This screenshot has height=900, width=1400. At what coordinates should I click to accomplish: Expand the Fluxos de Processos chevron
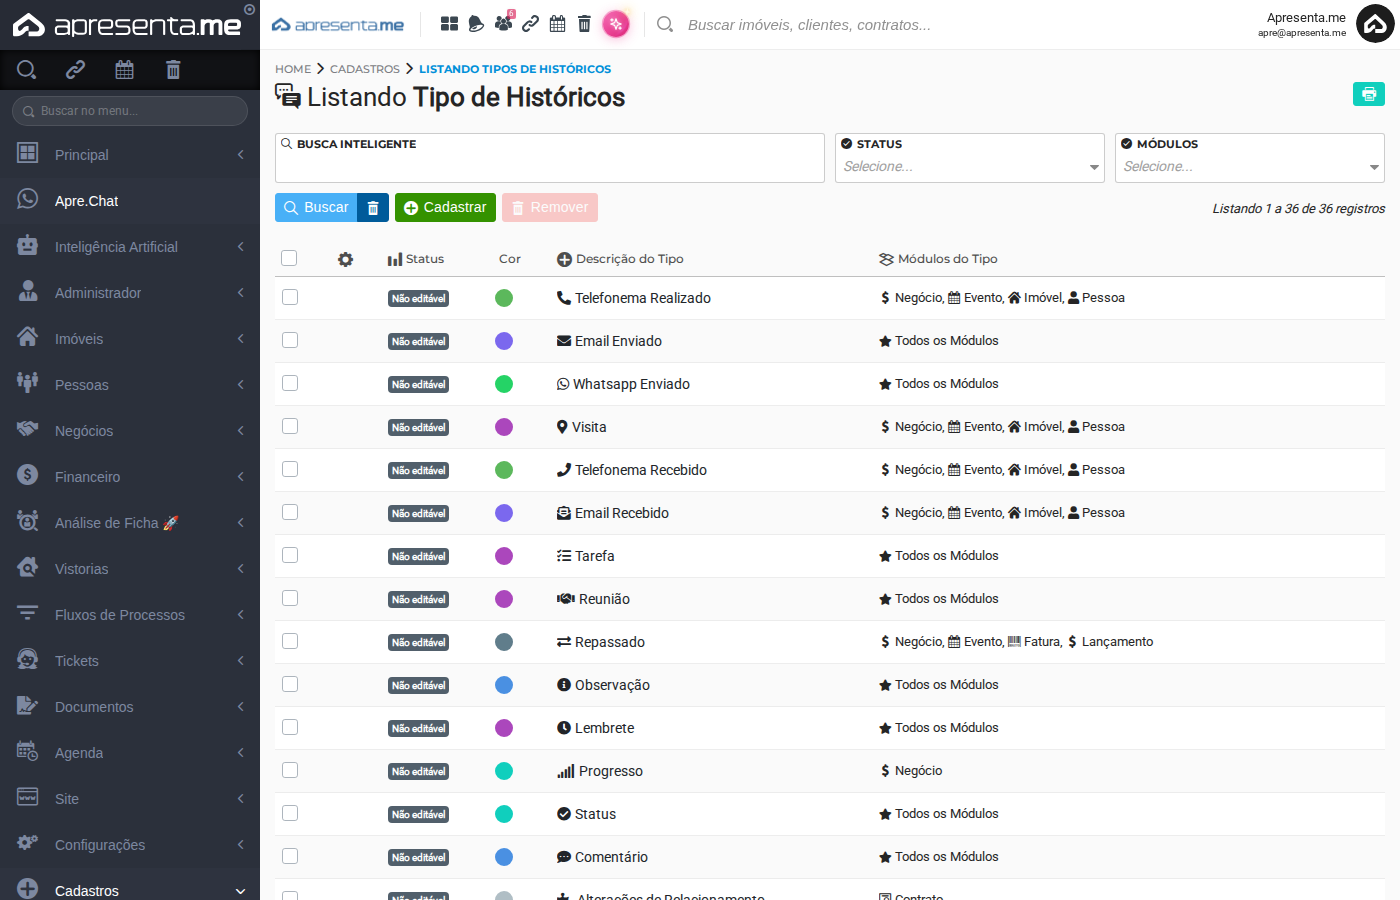[241, 615]
